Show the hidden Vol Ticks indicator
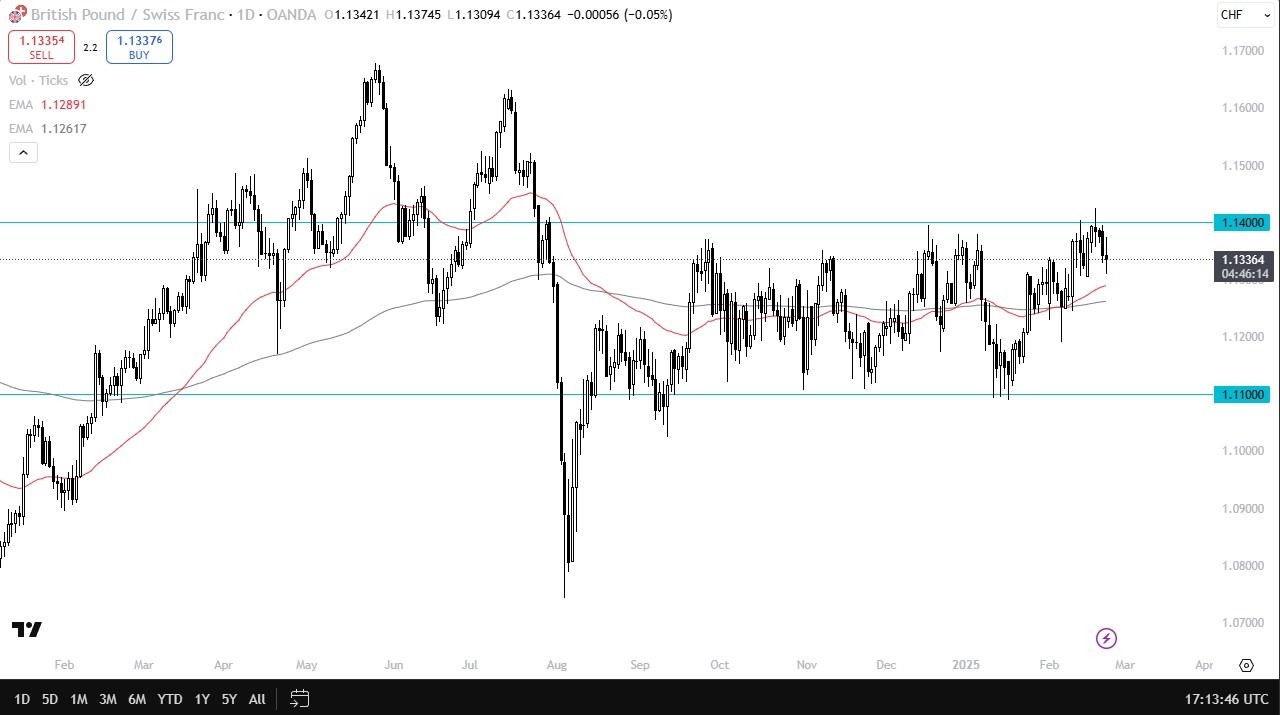This screenshot has height=715, width=1280. pyautogui.click(x=86, y=80)
